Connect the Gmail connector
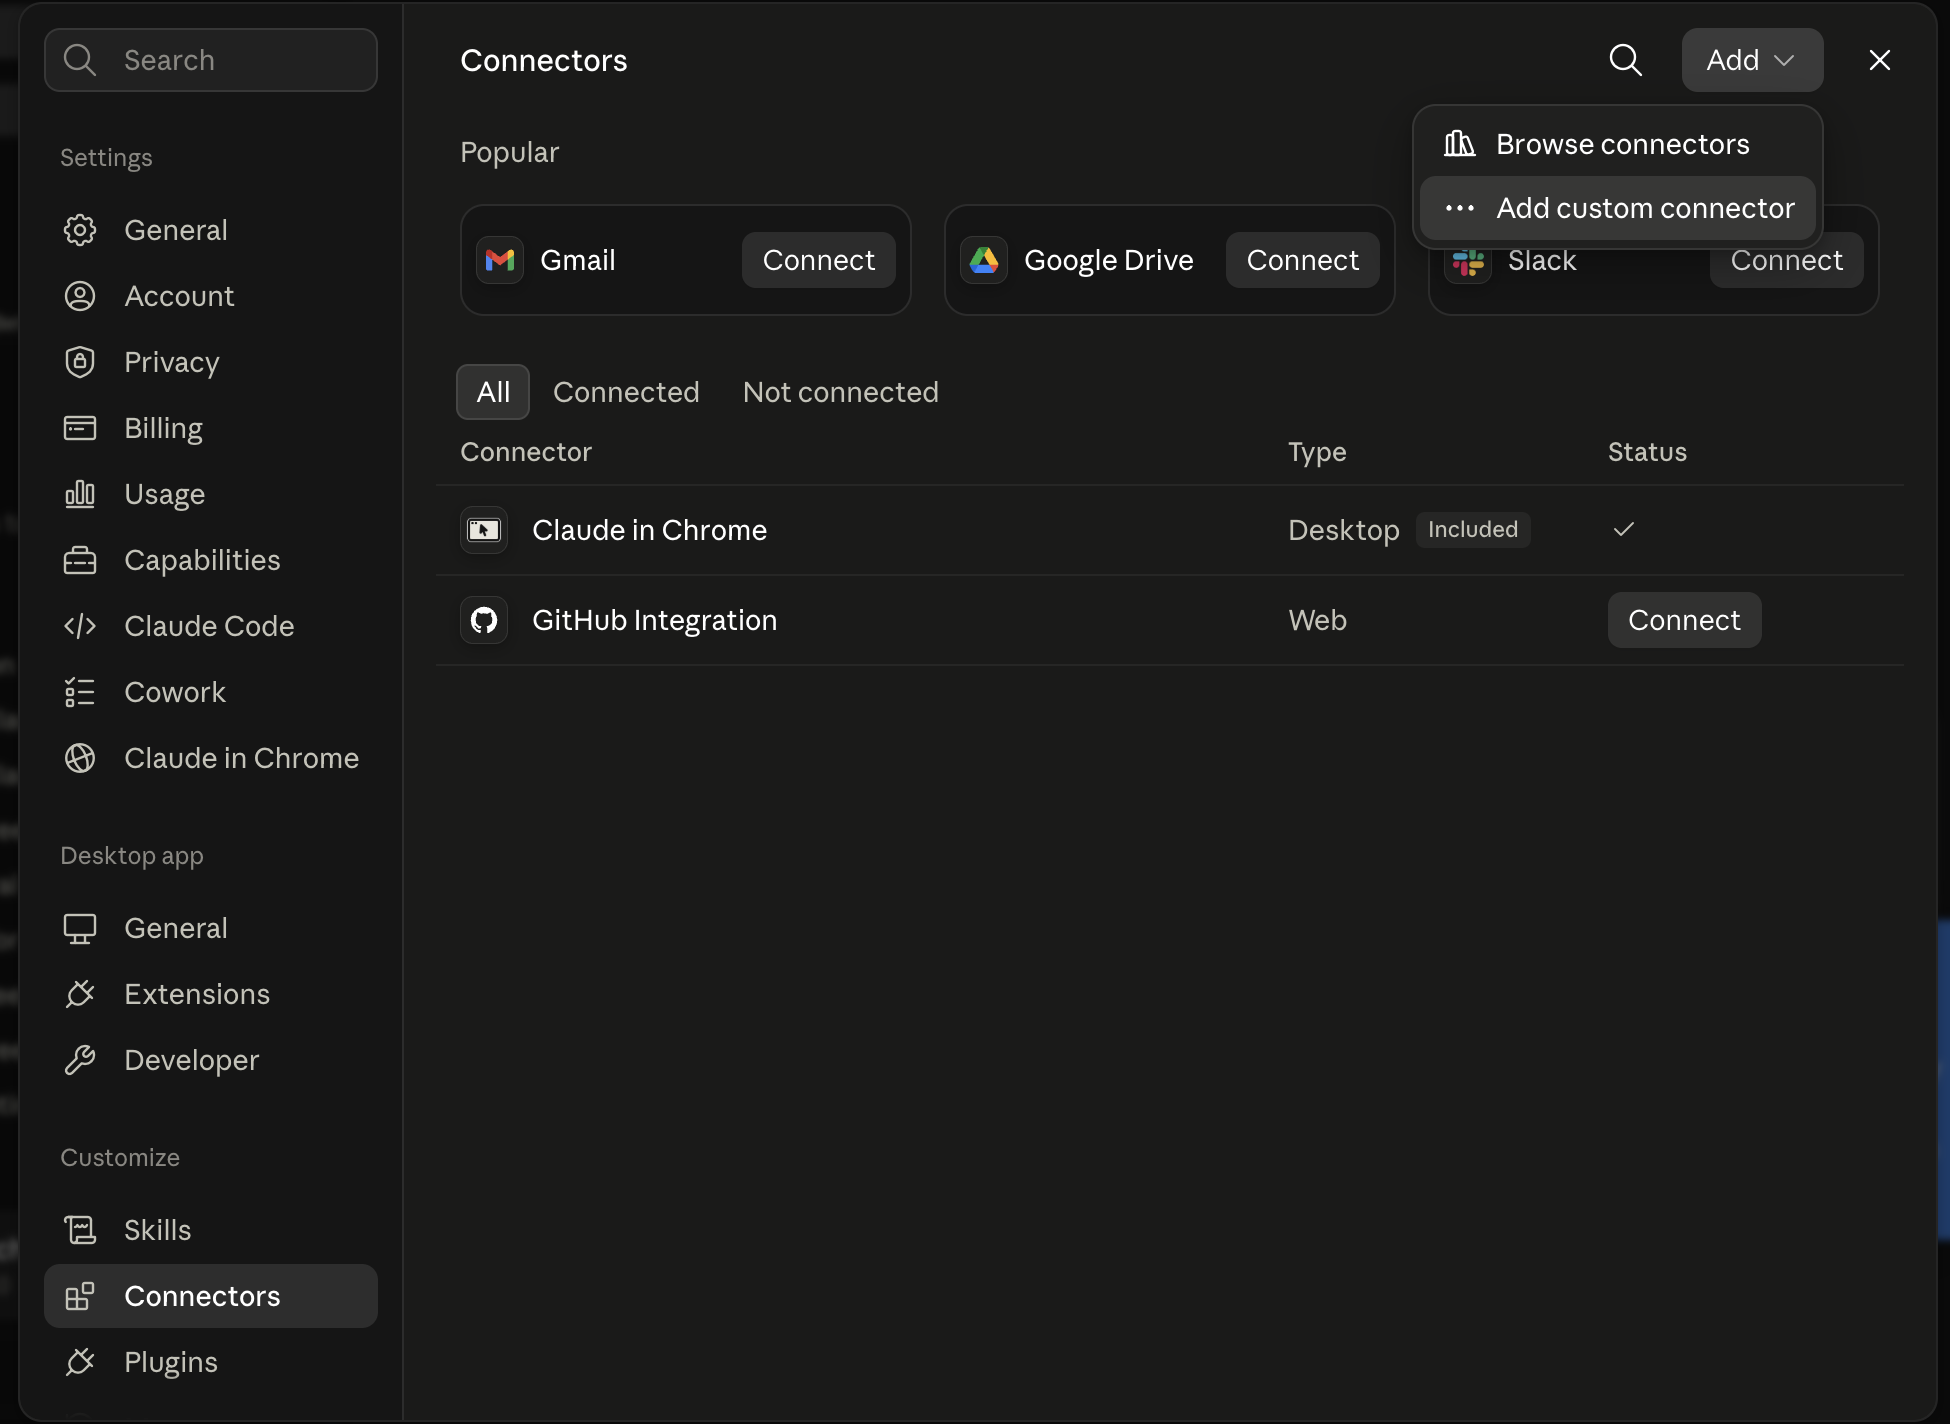 click(818, 260)
